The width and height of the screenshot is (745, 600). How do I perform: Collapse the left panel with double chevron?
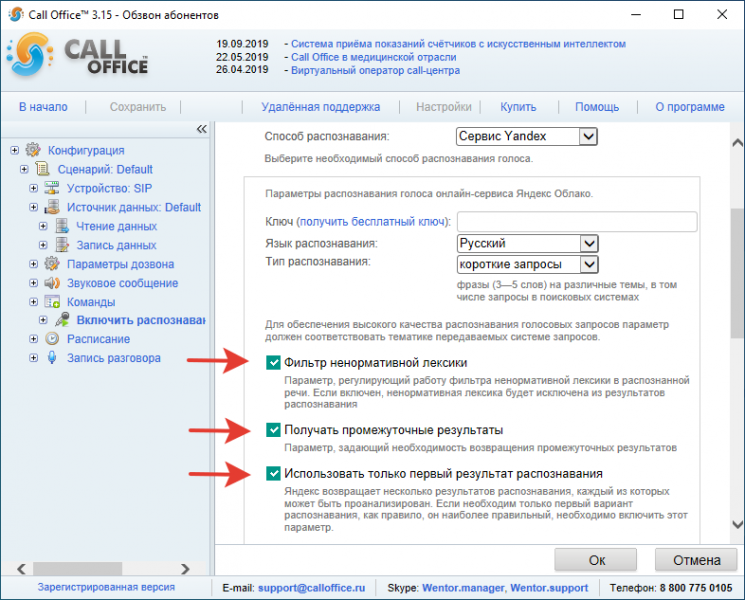201,129
